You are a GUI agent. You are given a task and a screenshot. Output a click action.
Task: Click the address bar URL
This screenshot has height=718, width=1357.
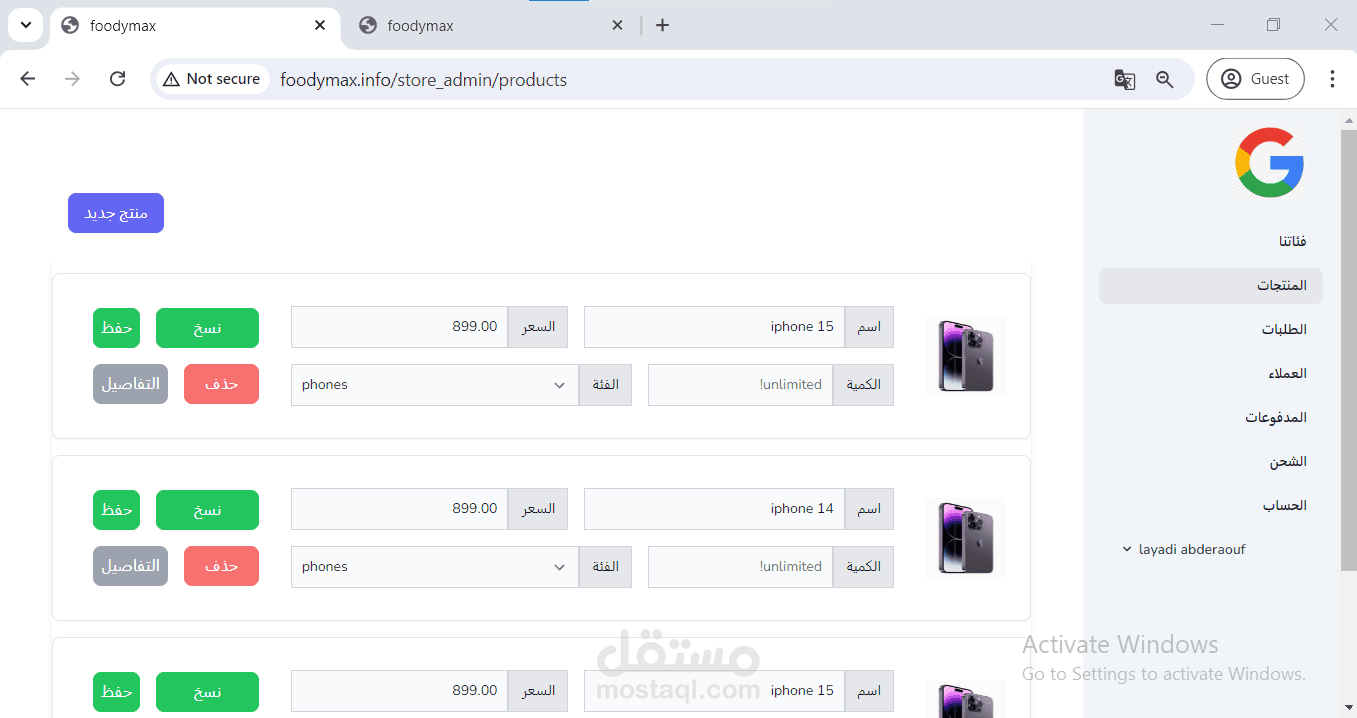point(423,80)
